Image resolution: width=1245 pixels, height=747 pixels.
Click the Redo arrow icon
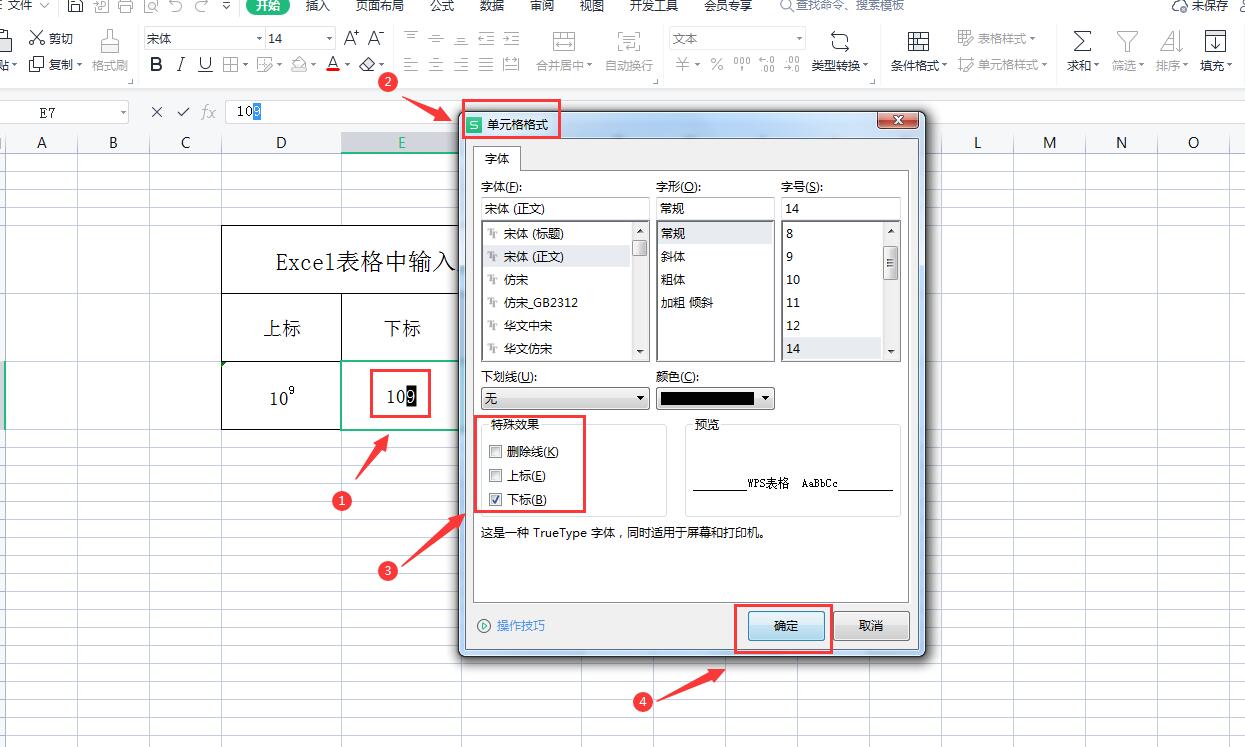click(x=201, y=6)
